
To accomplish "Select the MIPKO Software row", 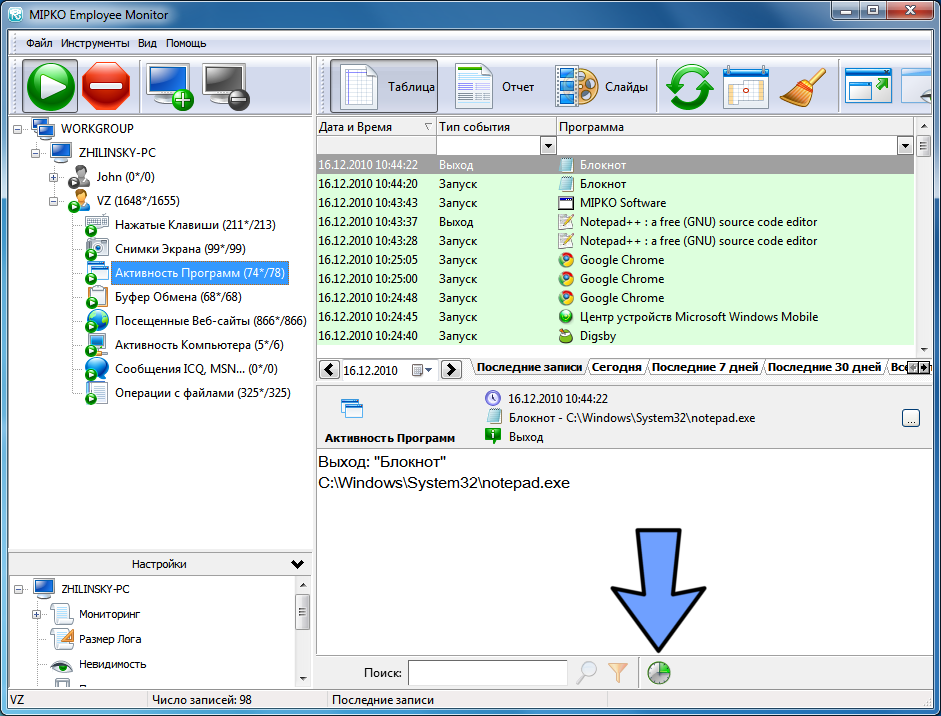I will [615, 203].
